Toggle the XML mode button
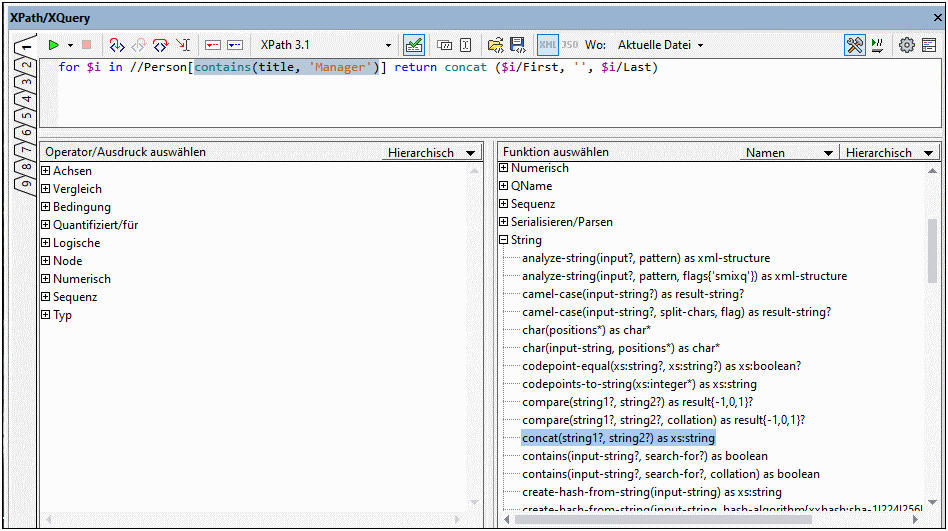Image resolution: width=948 pixels, height=531 pixels. click(548, 45)
